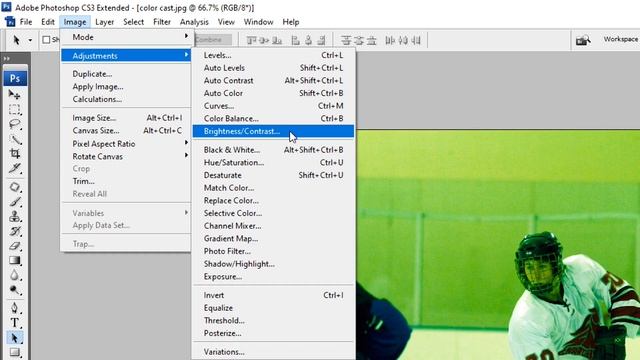Choose Color Balance in the Adjustments submenu

pos(273,118)
